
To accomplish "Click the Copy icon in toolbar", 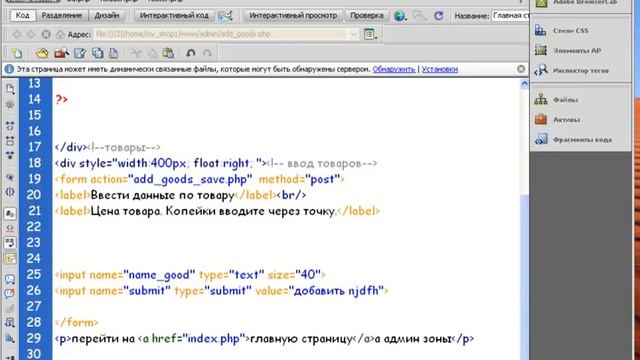I will (152, 53).
